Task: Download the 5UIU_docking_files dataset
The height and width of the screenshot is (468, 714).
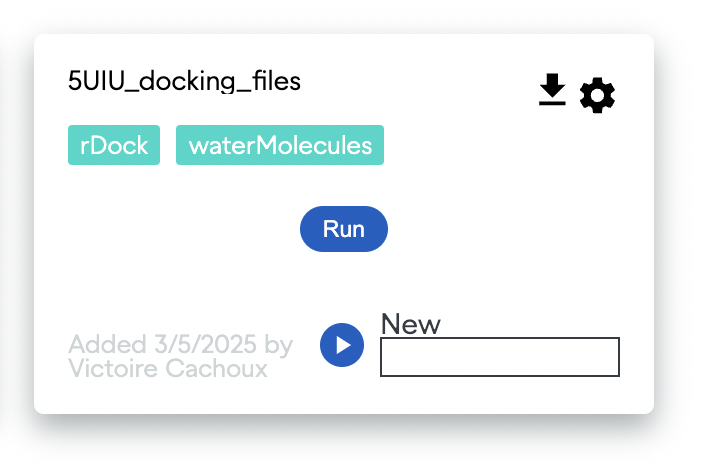Action: coord(552,92)
